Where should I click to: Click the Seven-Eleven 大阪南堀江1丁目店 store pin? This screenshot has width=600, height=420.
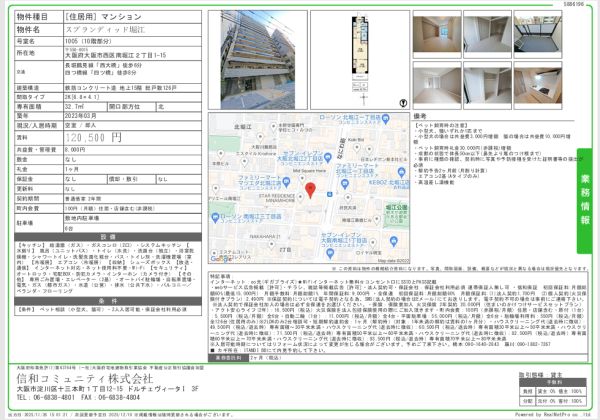click(330, 254)
